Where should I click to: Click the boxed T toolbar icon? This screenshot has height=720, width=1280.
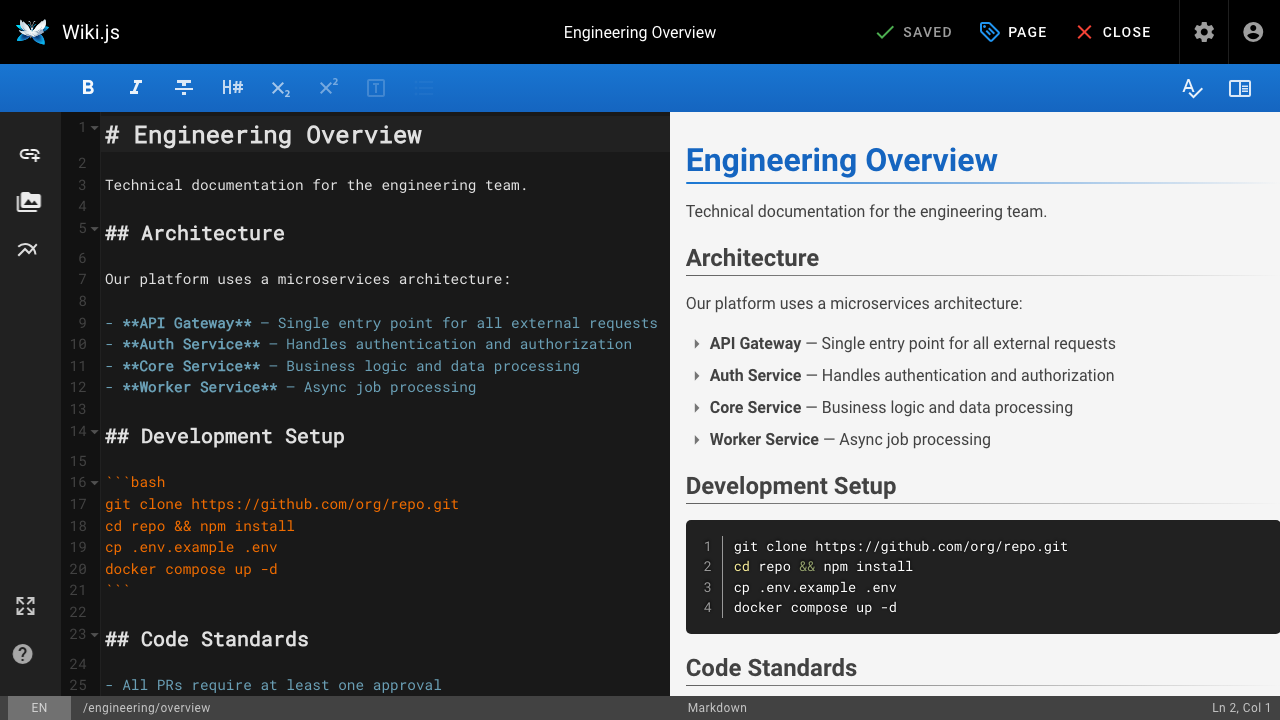[x=376, y=88]
